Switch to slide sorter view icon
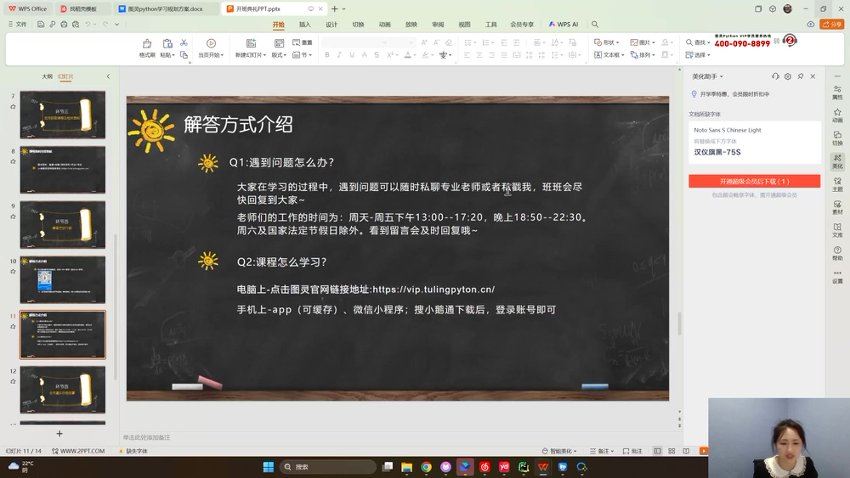 [x=672, y=451]
